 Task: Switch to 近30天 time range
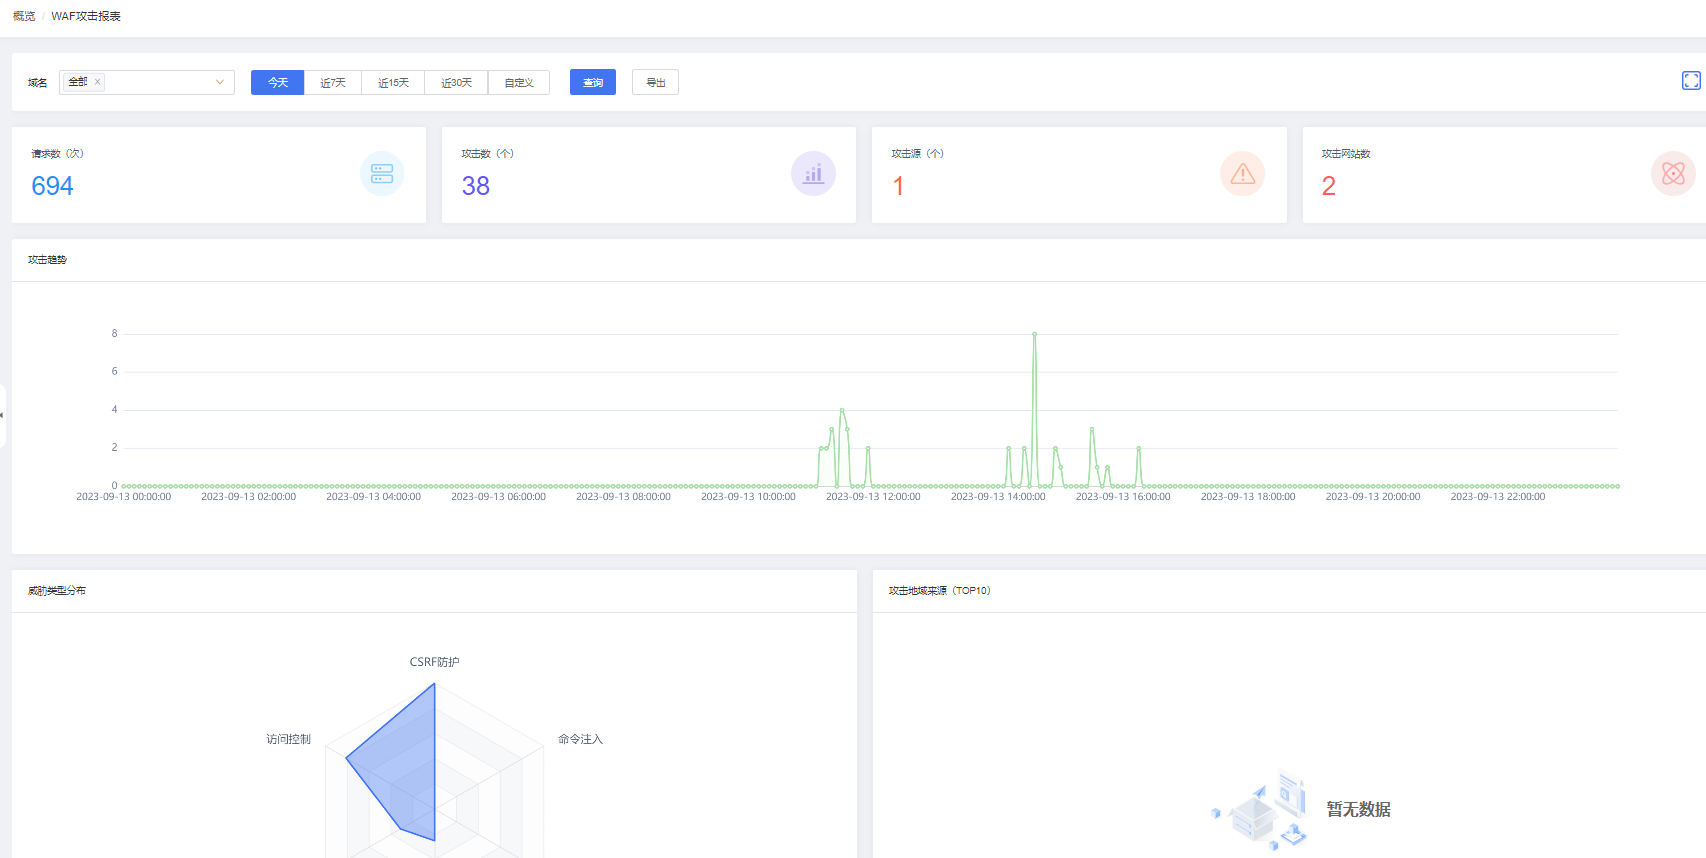click(x=456, y=82)
